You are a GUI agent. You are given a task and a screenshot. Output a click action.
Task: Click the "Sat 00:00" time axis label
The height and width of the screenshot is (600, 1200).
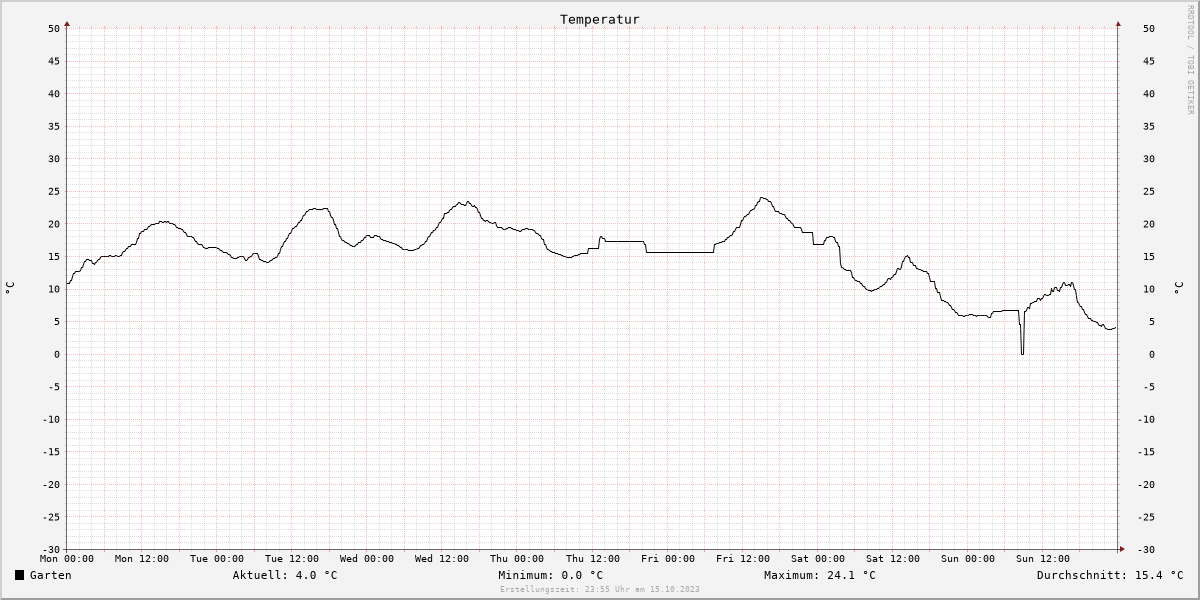818,559
